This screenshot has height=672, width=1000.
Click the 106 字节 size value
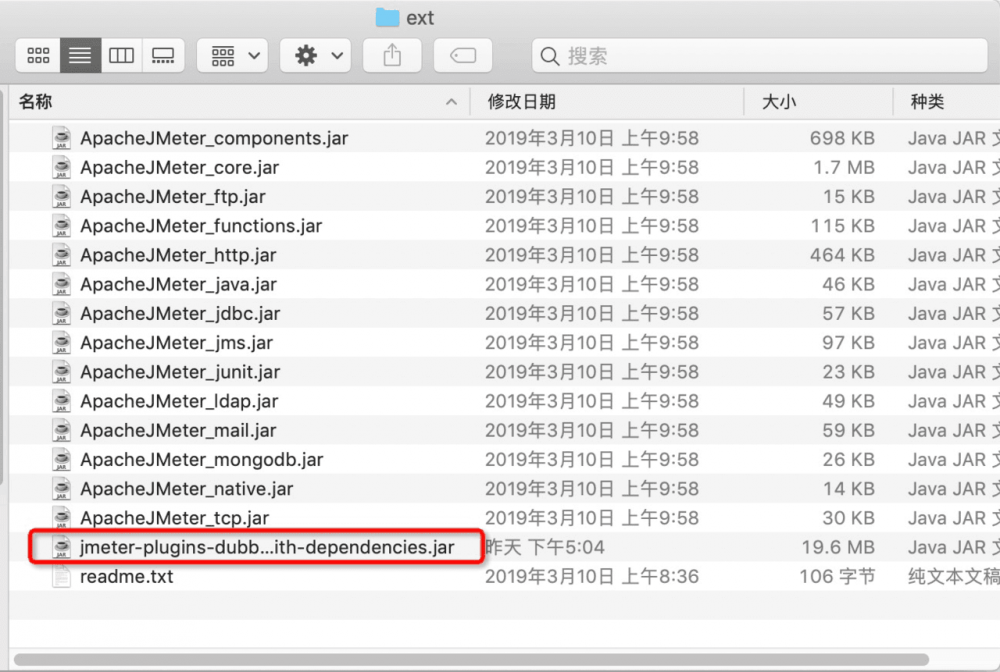tap(837, 576)
